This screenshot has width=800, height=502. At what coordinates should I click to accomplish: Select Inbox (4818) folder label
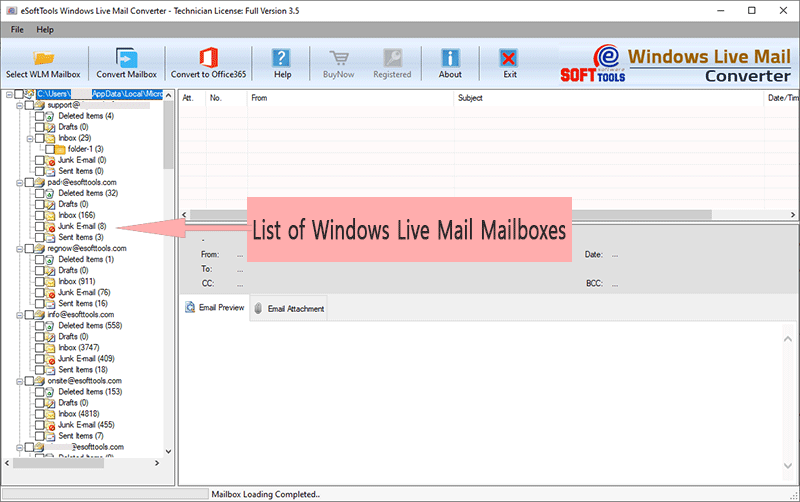tap(79, 414)
